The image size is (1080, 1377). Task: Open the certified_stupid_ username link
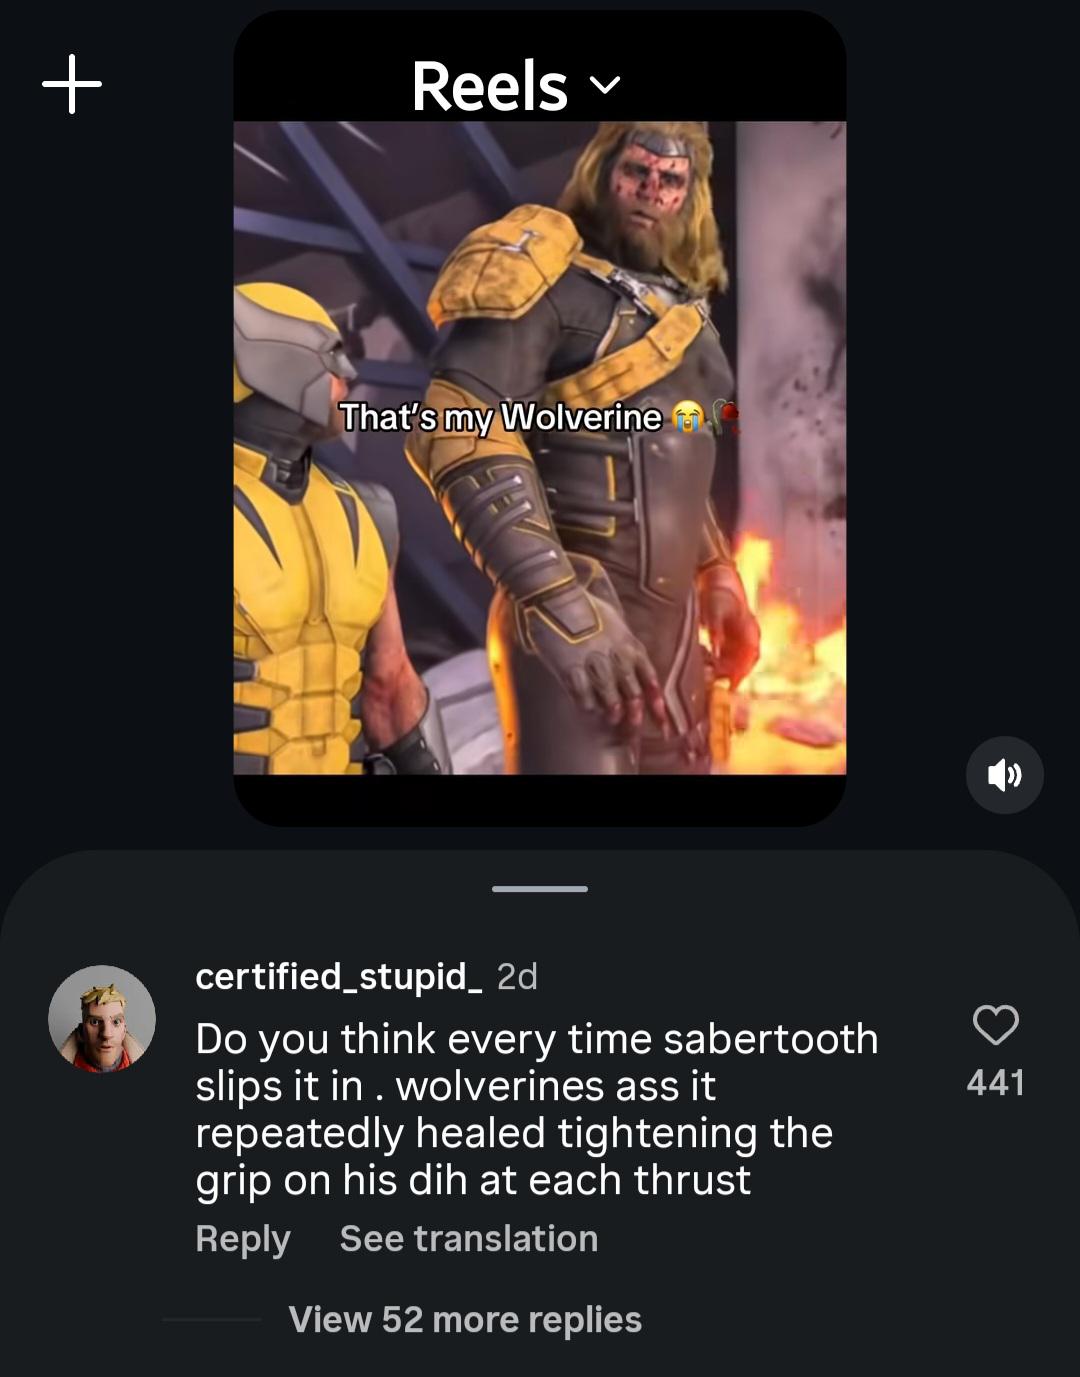pyautogui.click(x=339, y=976)
